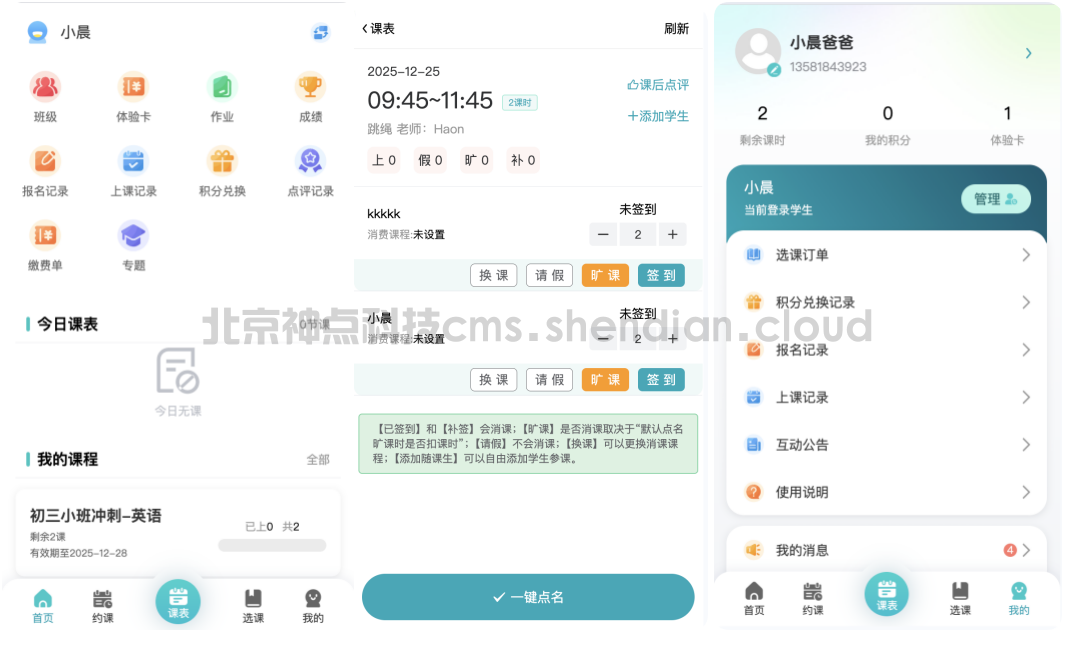Open the 体验卡 trial card icon
This screenshot has width=1070, height=652.
pyautogui.click(x=133, y=87)
